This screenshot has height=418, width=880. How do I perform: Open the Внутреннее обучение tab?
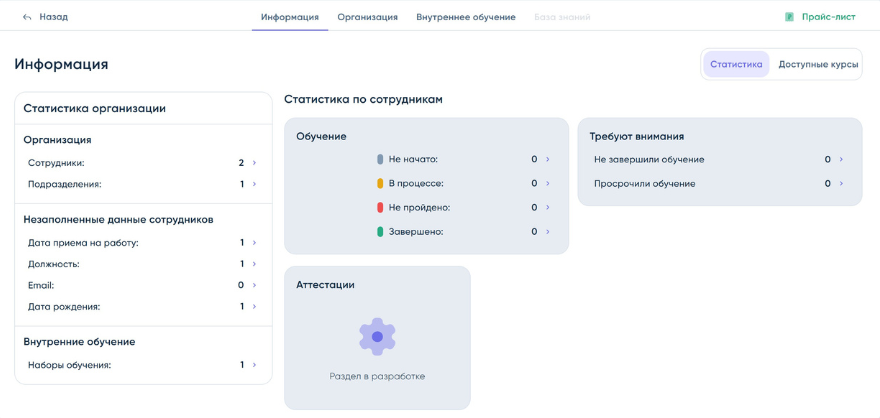466,17
